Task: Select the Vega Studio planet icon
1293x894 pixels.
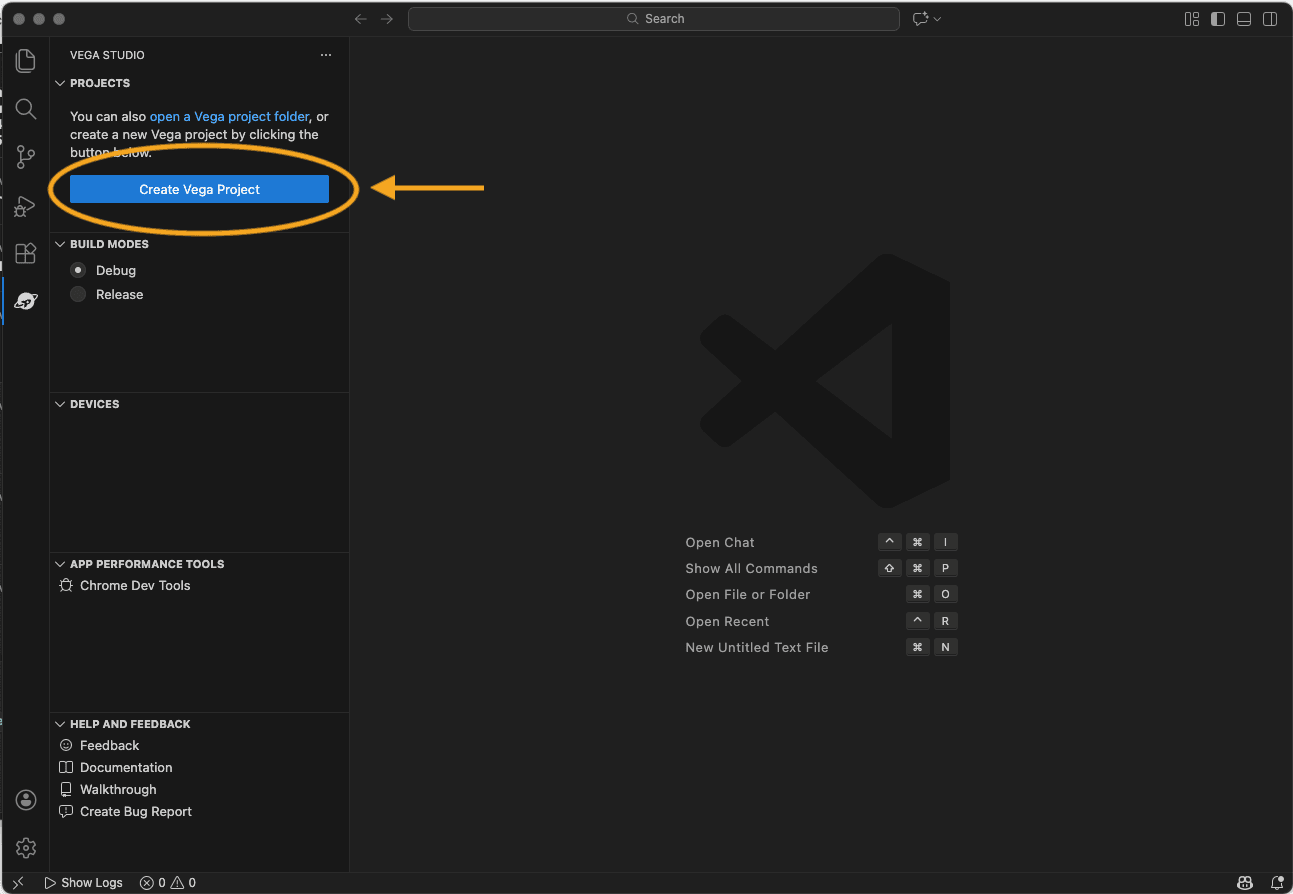Action: coord(25,300)
